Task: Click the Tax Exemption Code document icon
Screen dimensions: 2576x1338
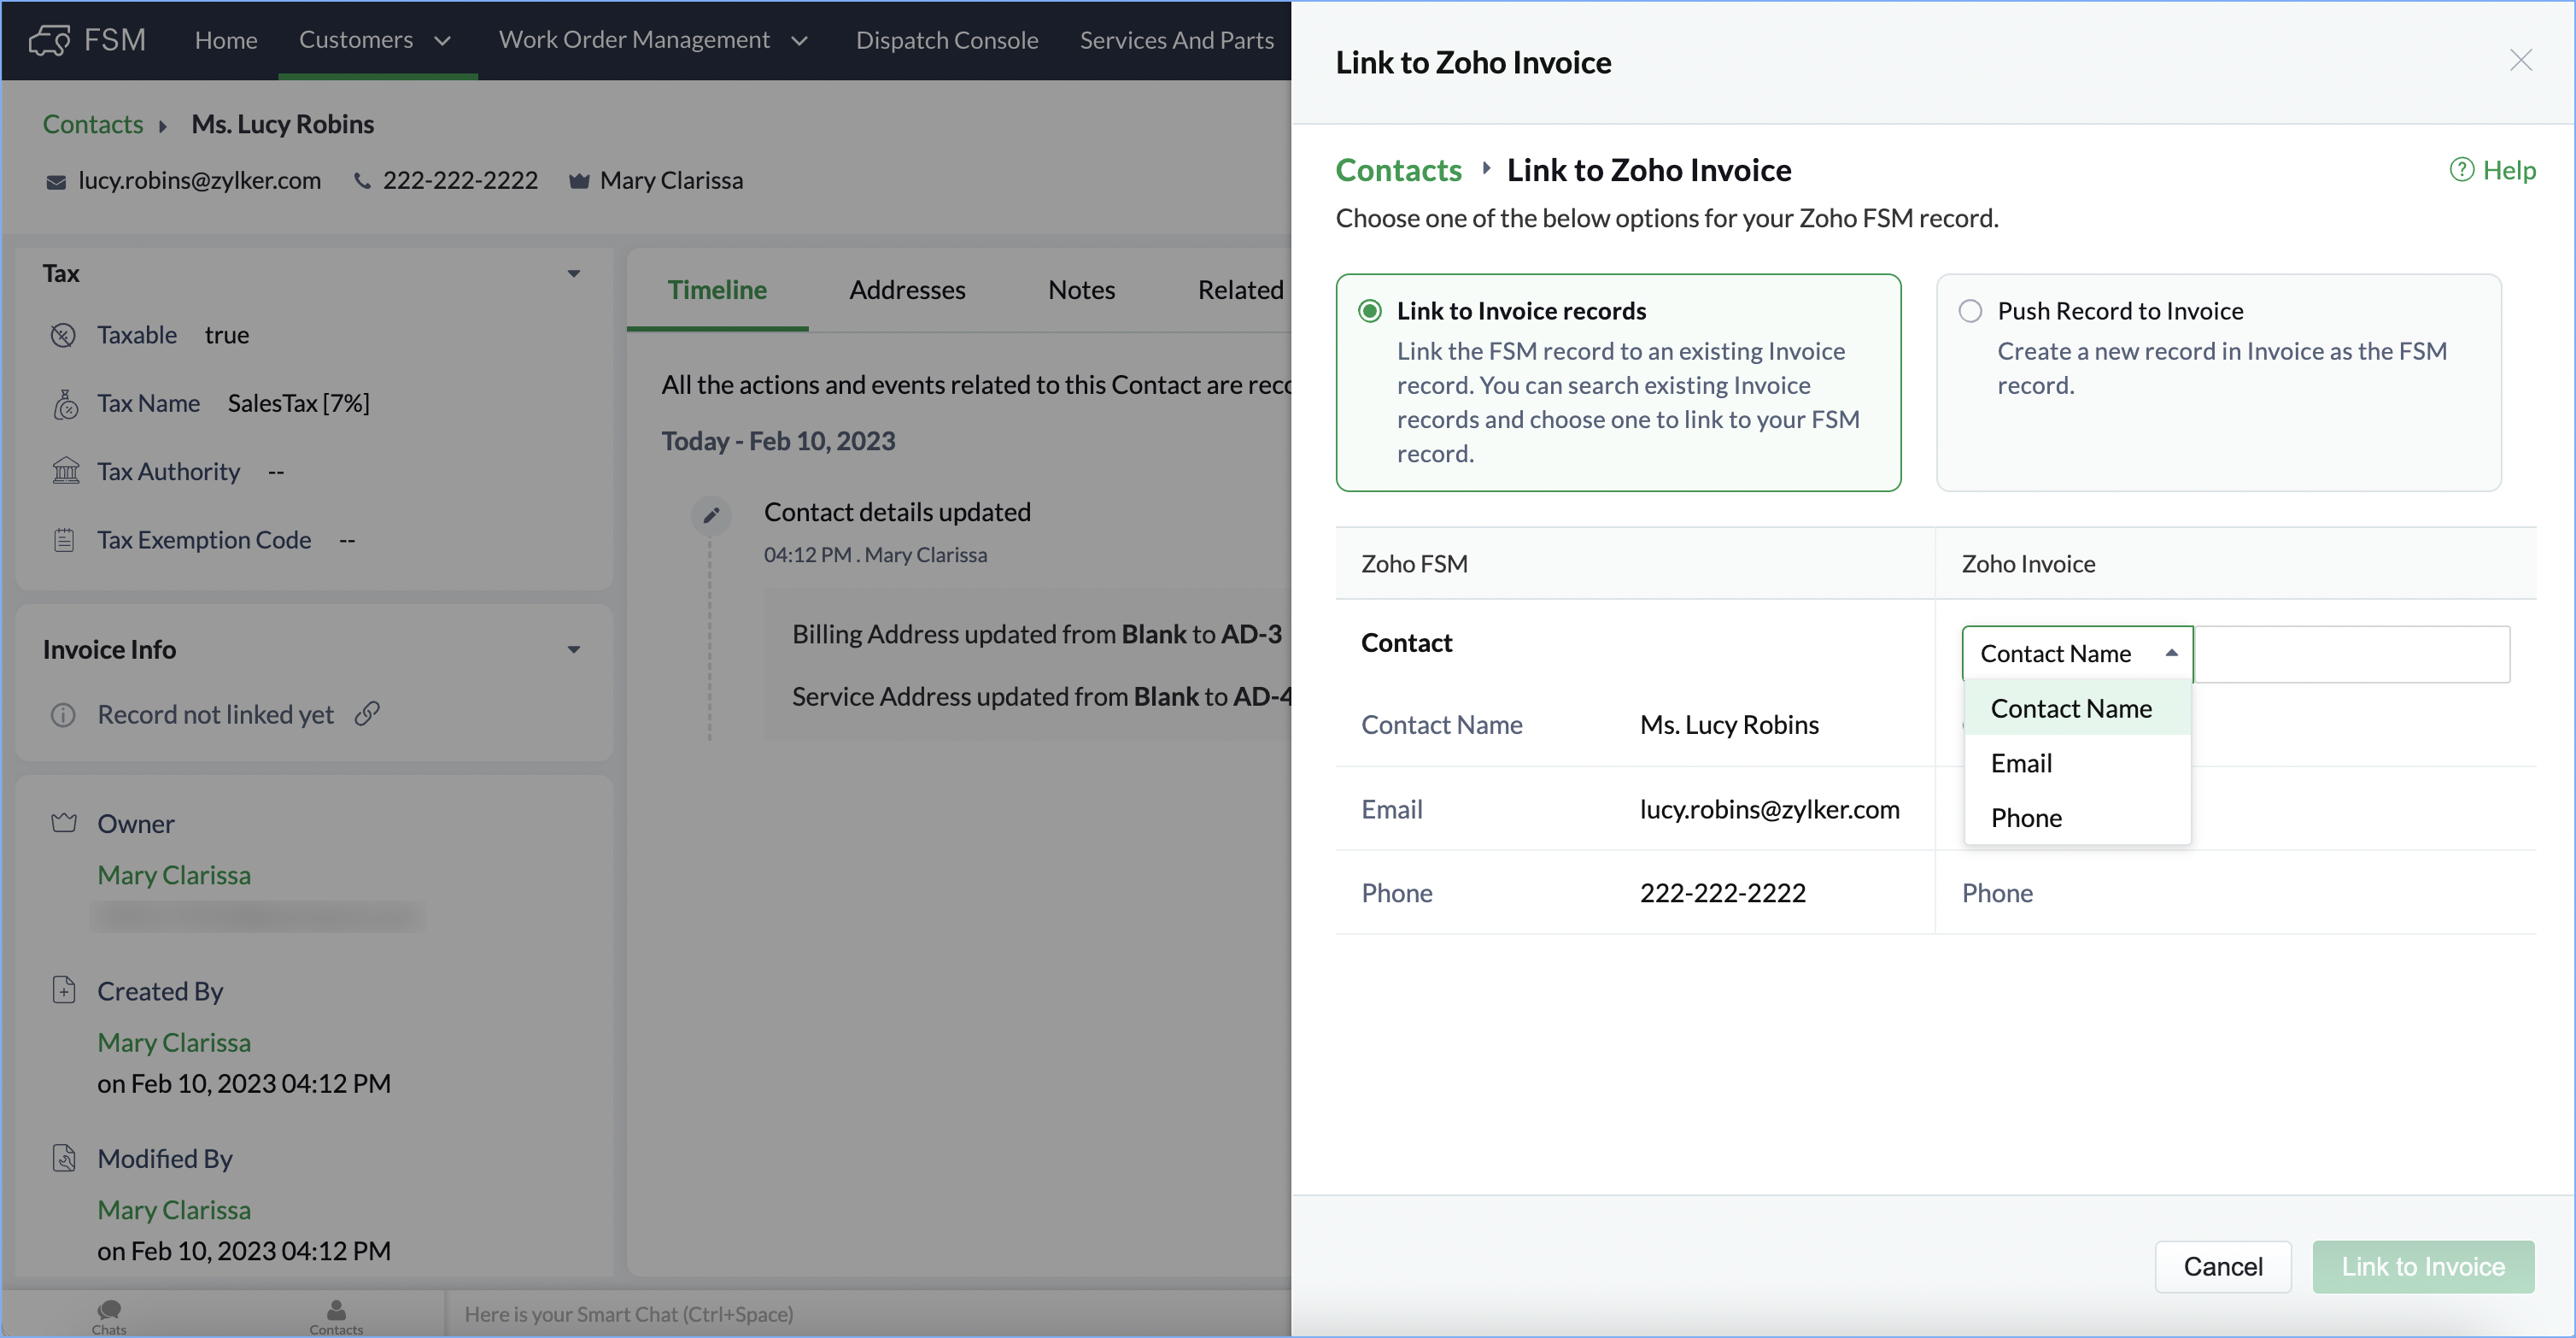Action: coord(64,540)
